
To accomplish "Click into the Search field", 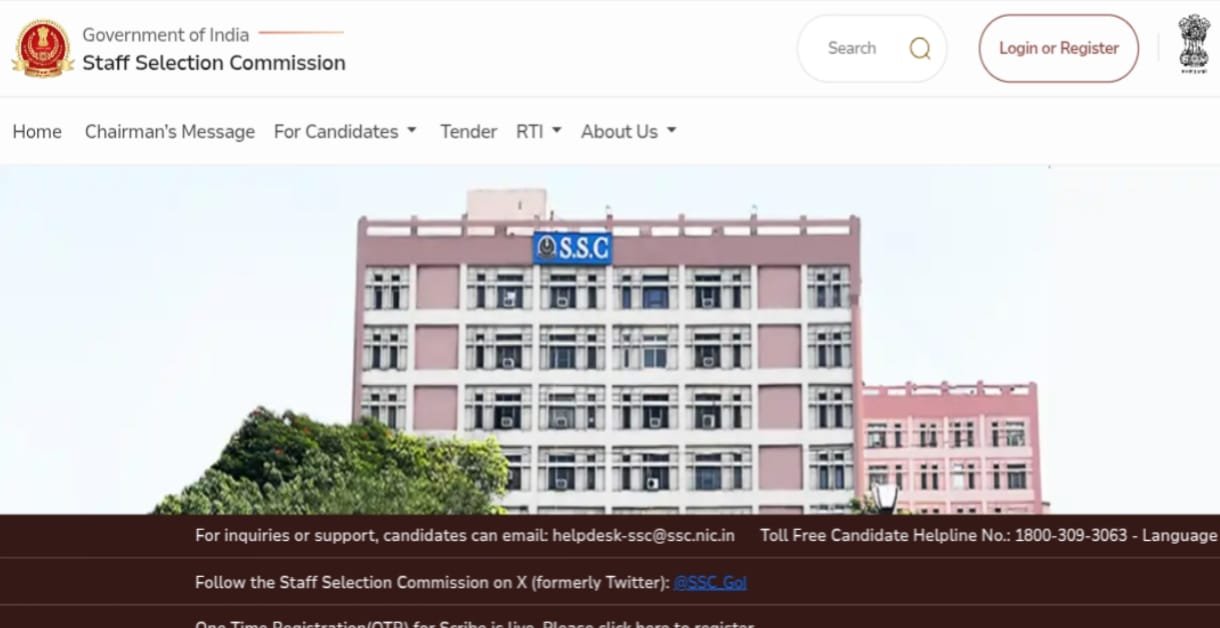I will pyautogui.click(x=872, y=48).
